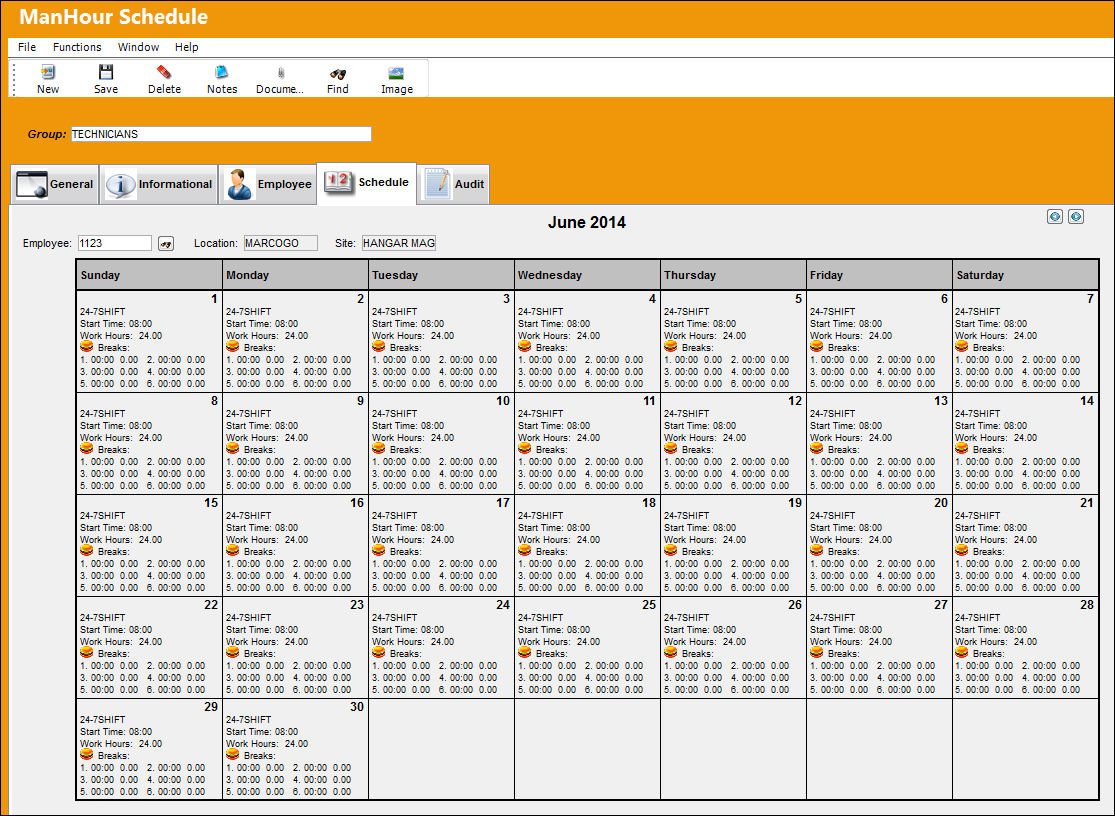Click the breaks burger icon on June 18

click(525, 551)
